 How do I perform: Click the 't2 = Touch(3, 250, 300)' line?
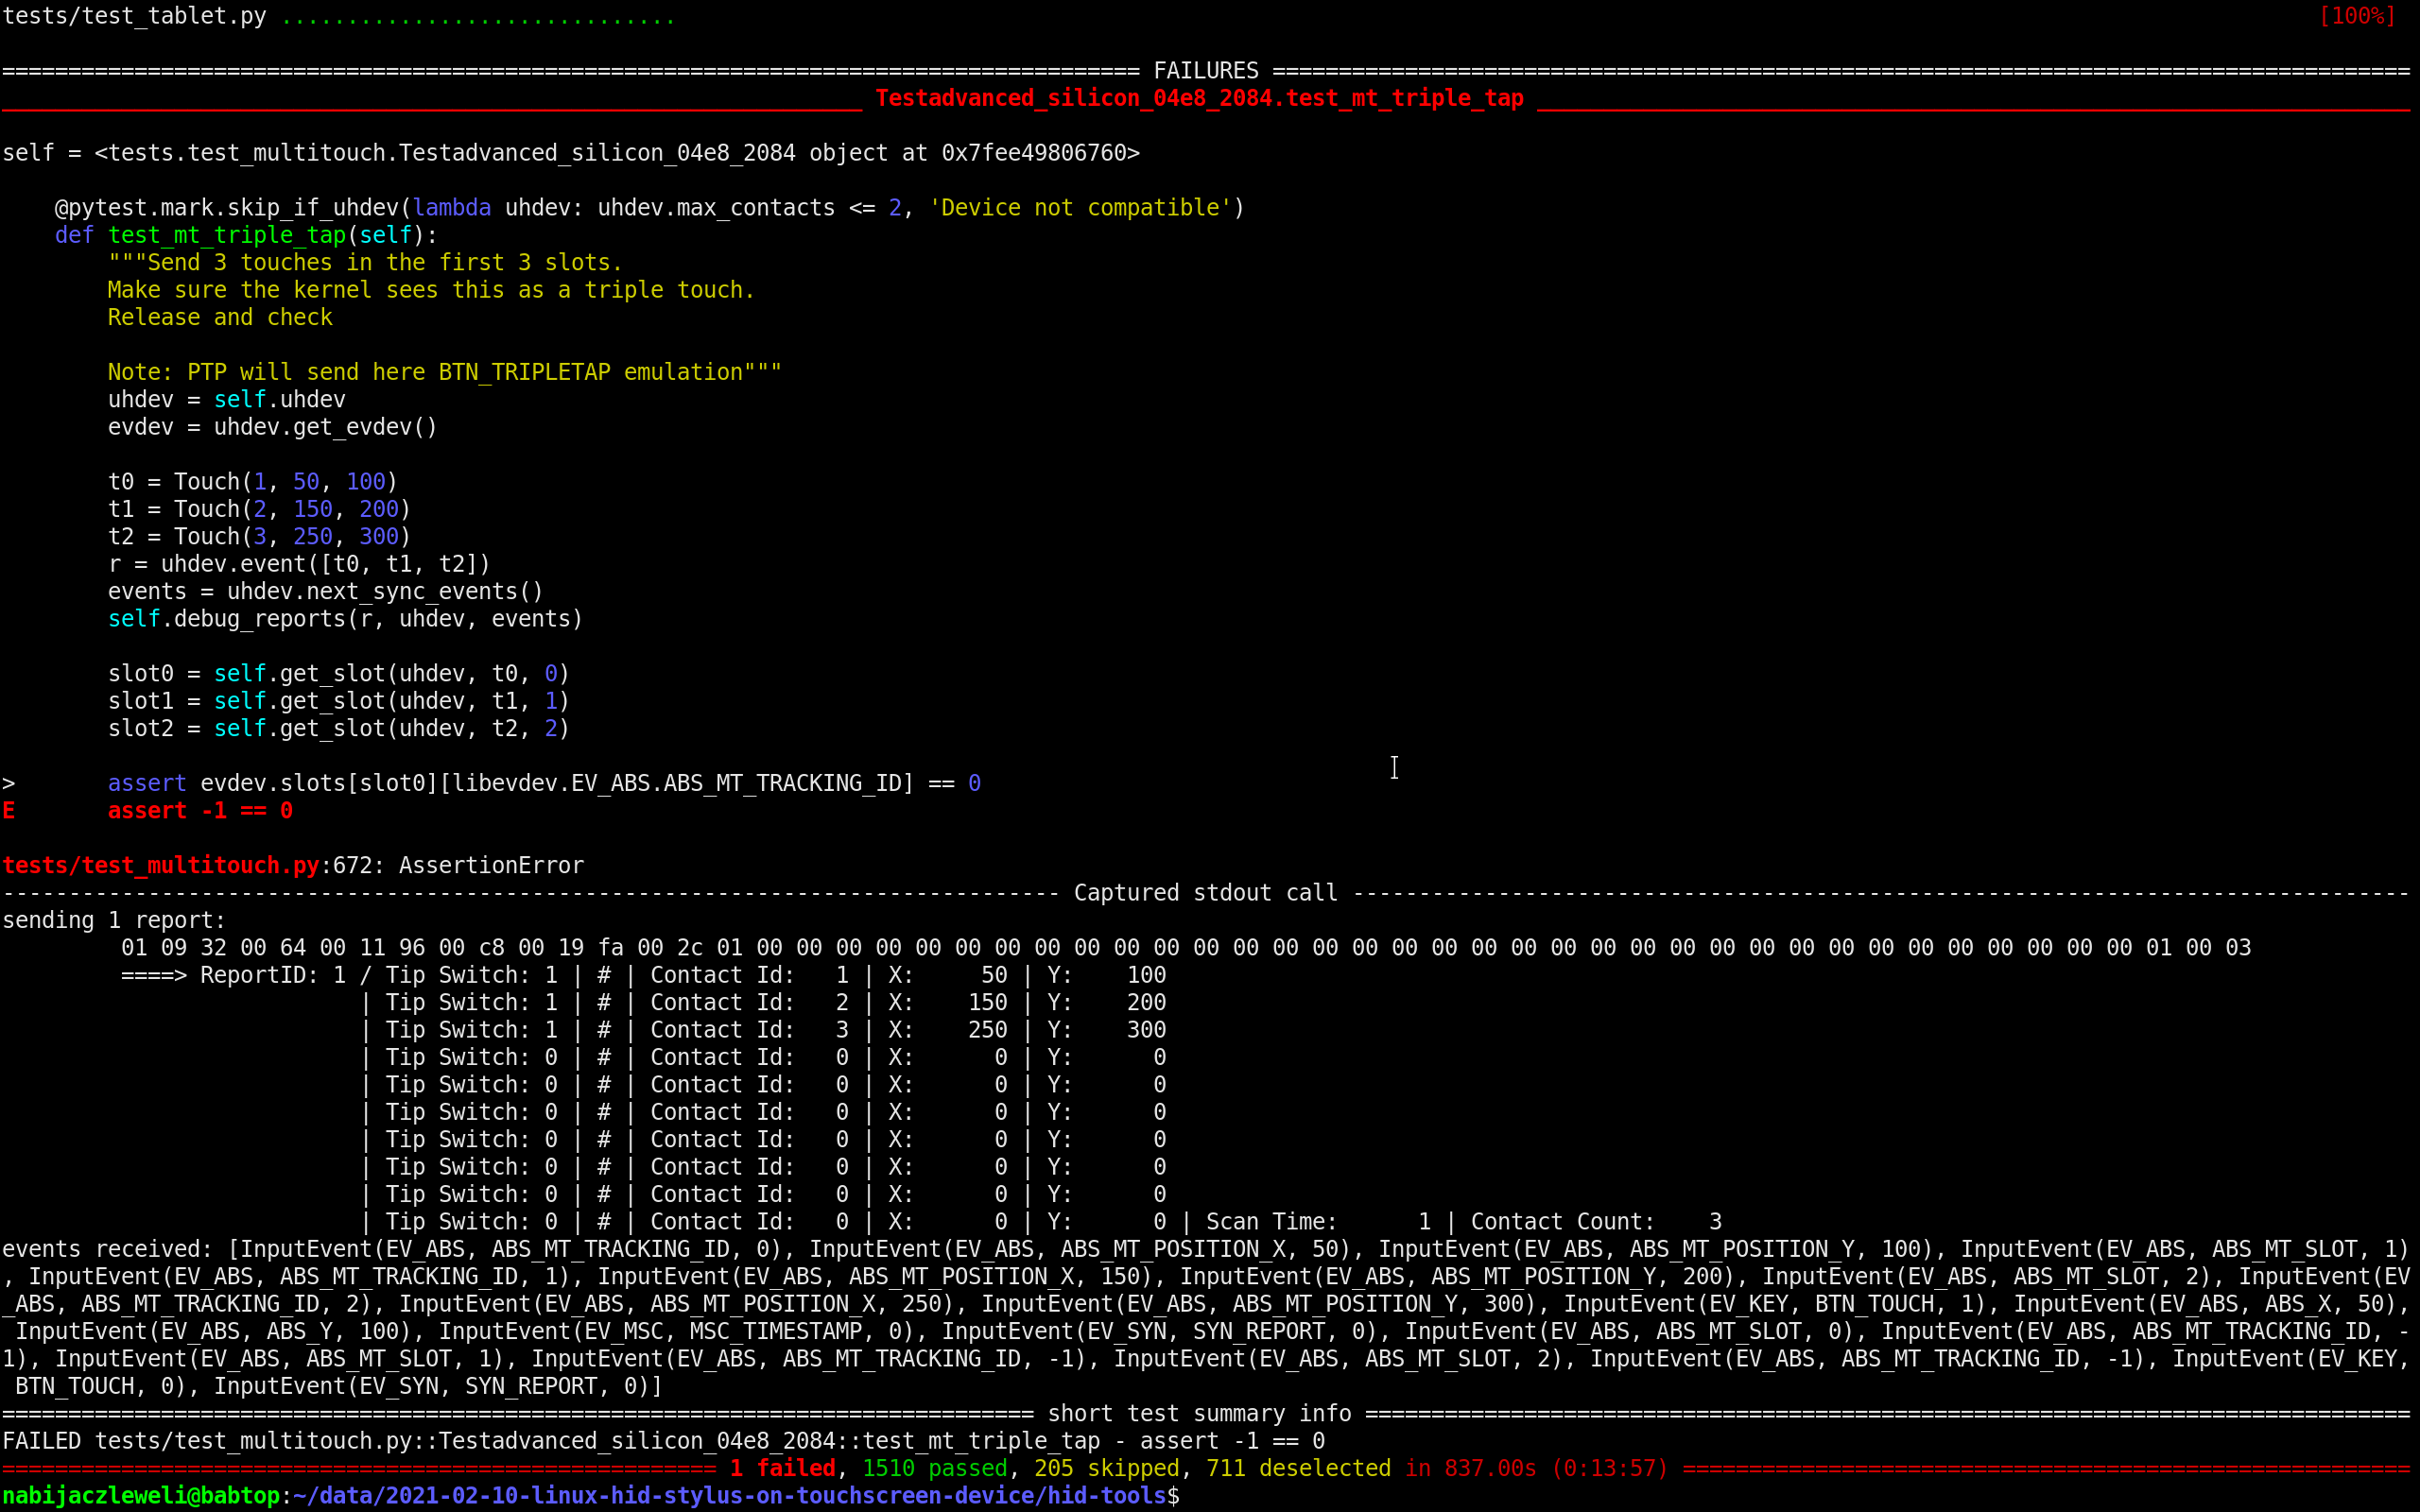point(259,537)
